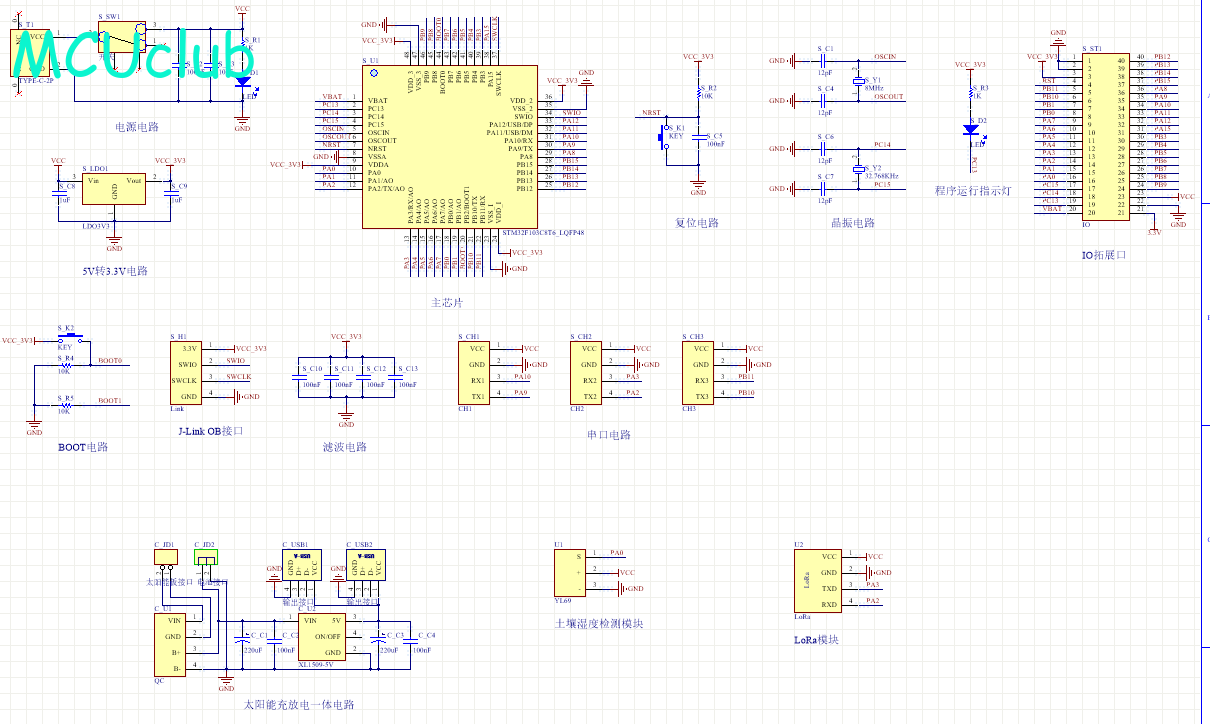The height and width of the screenshot is (724, 1210).
Task: Click the '32.768KHz' crystal value text
Action: point(882,175)
